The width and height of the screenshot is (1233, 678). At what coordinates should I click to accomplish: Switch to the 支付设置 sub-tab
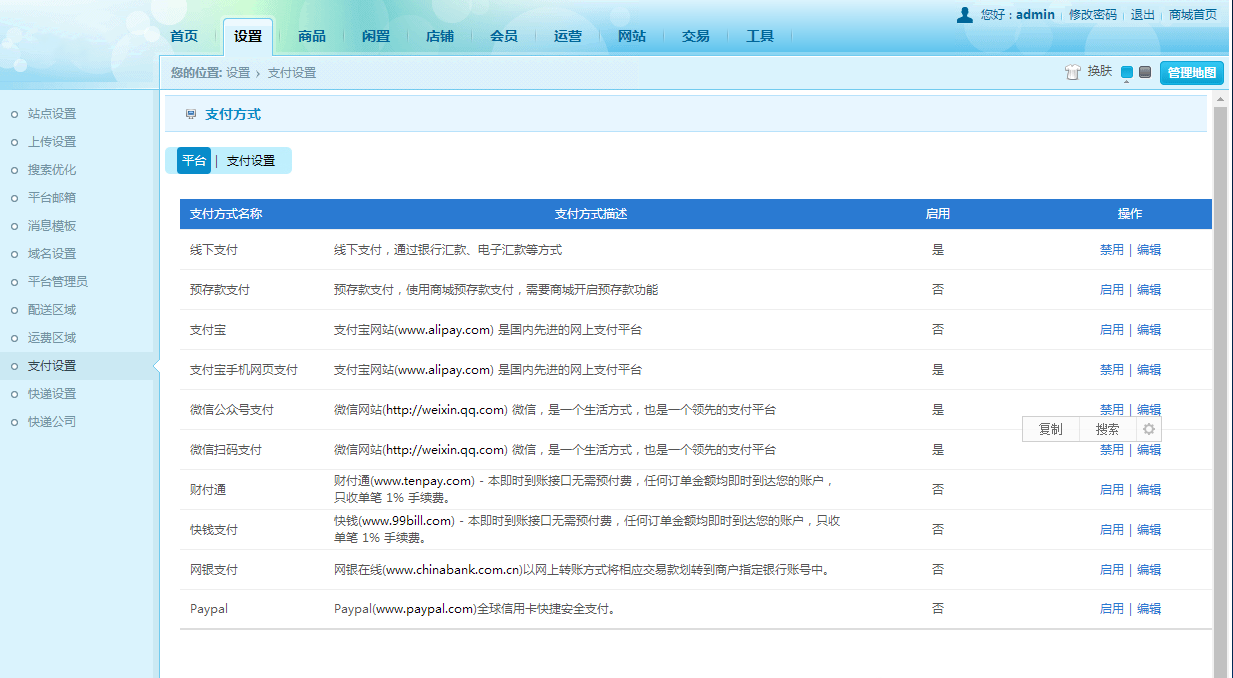pyautogui.click(x=251, y=161)
